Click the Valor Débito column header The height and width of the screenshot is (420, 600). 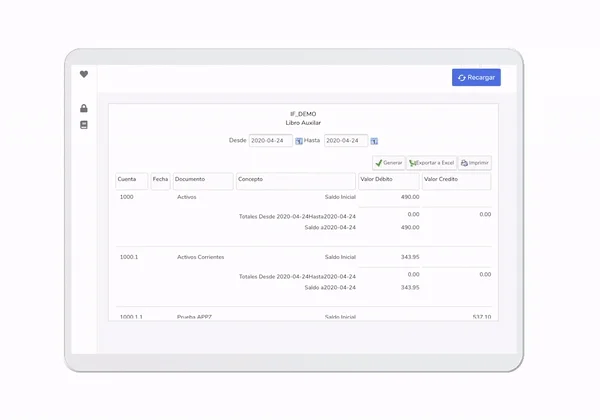point(389,181)
